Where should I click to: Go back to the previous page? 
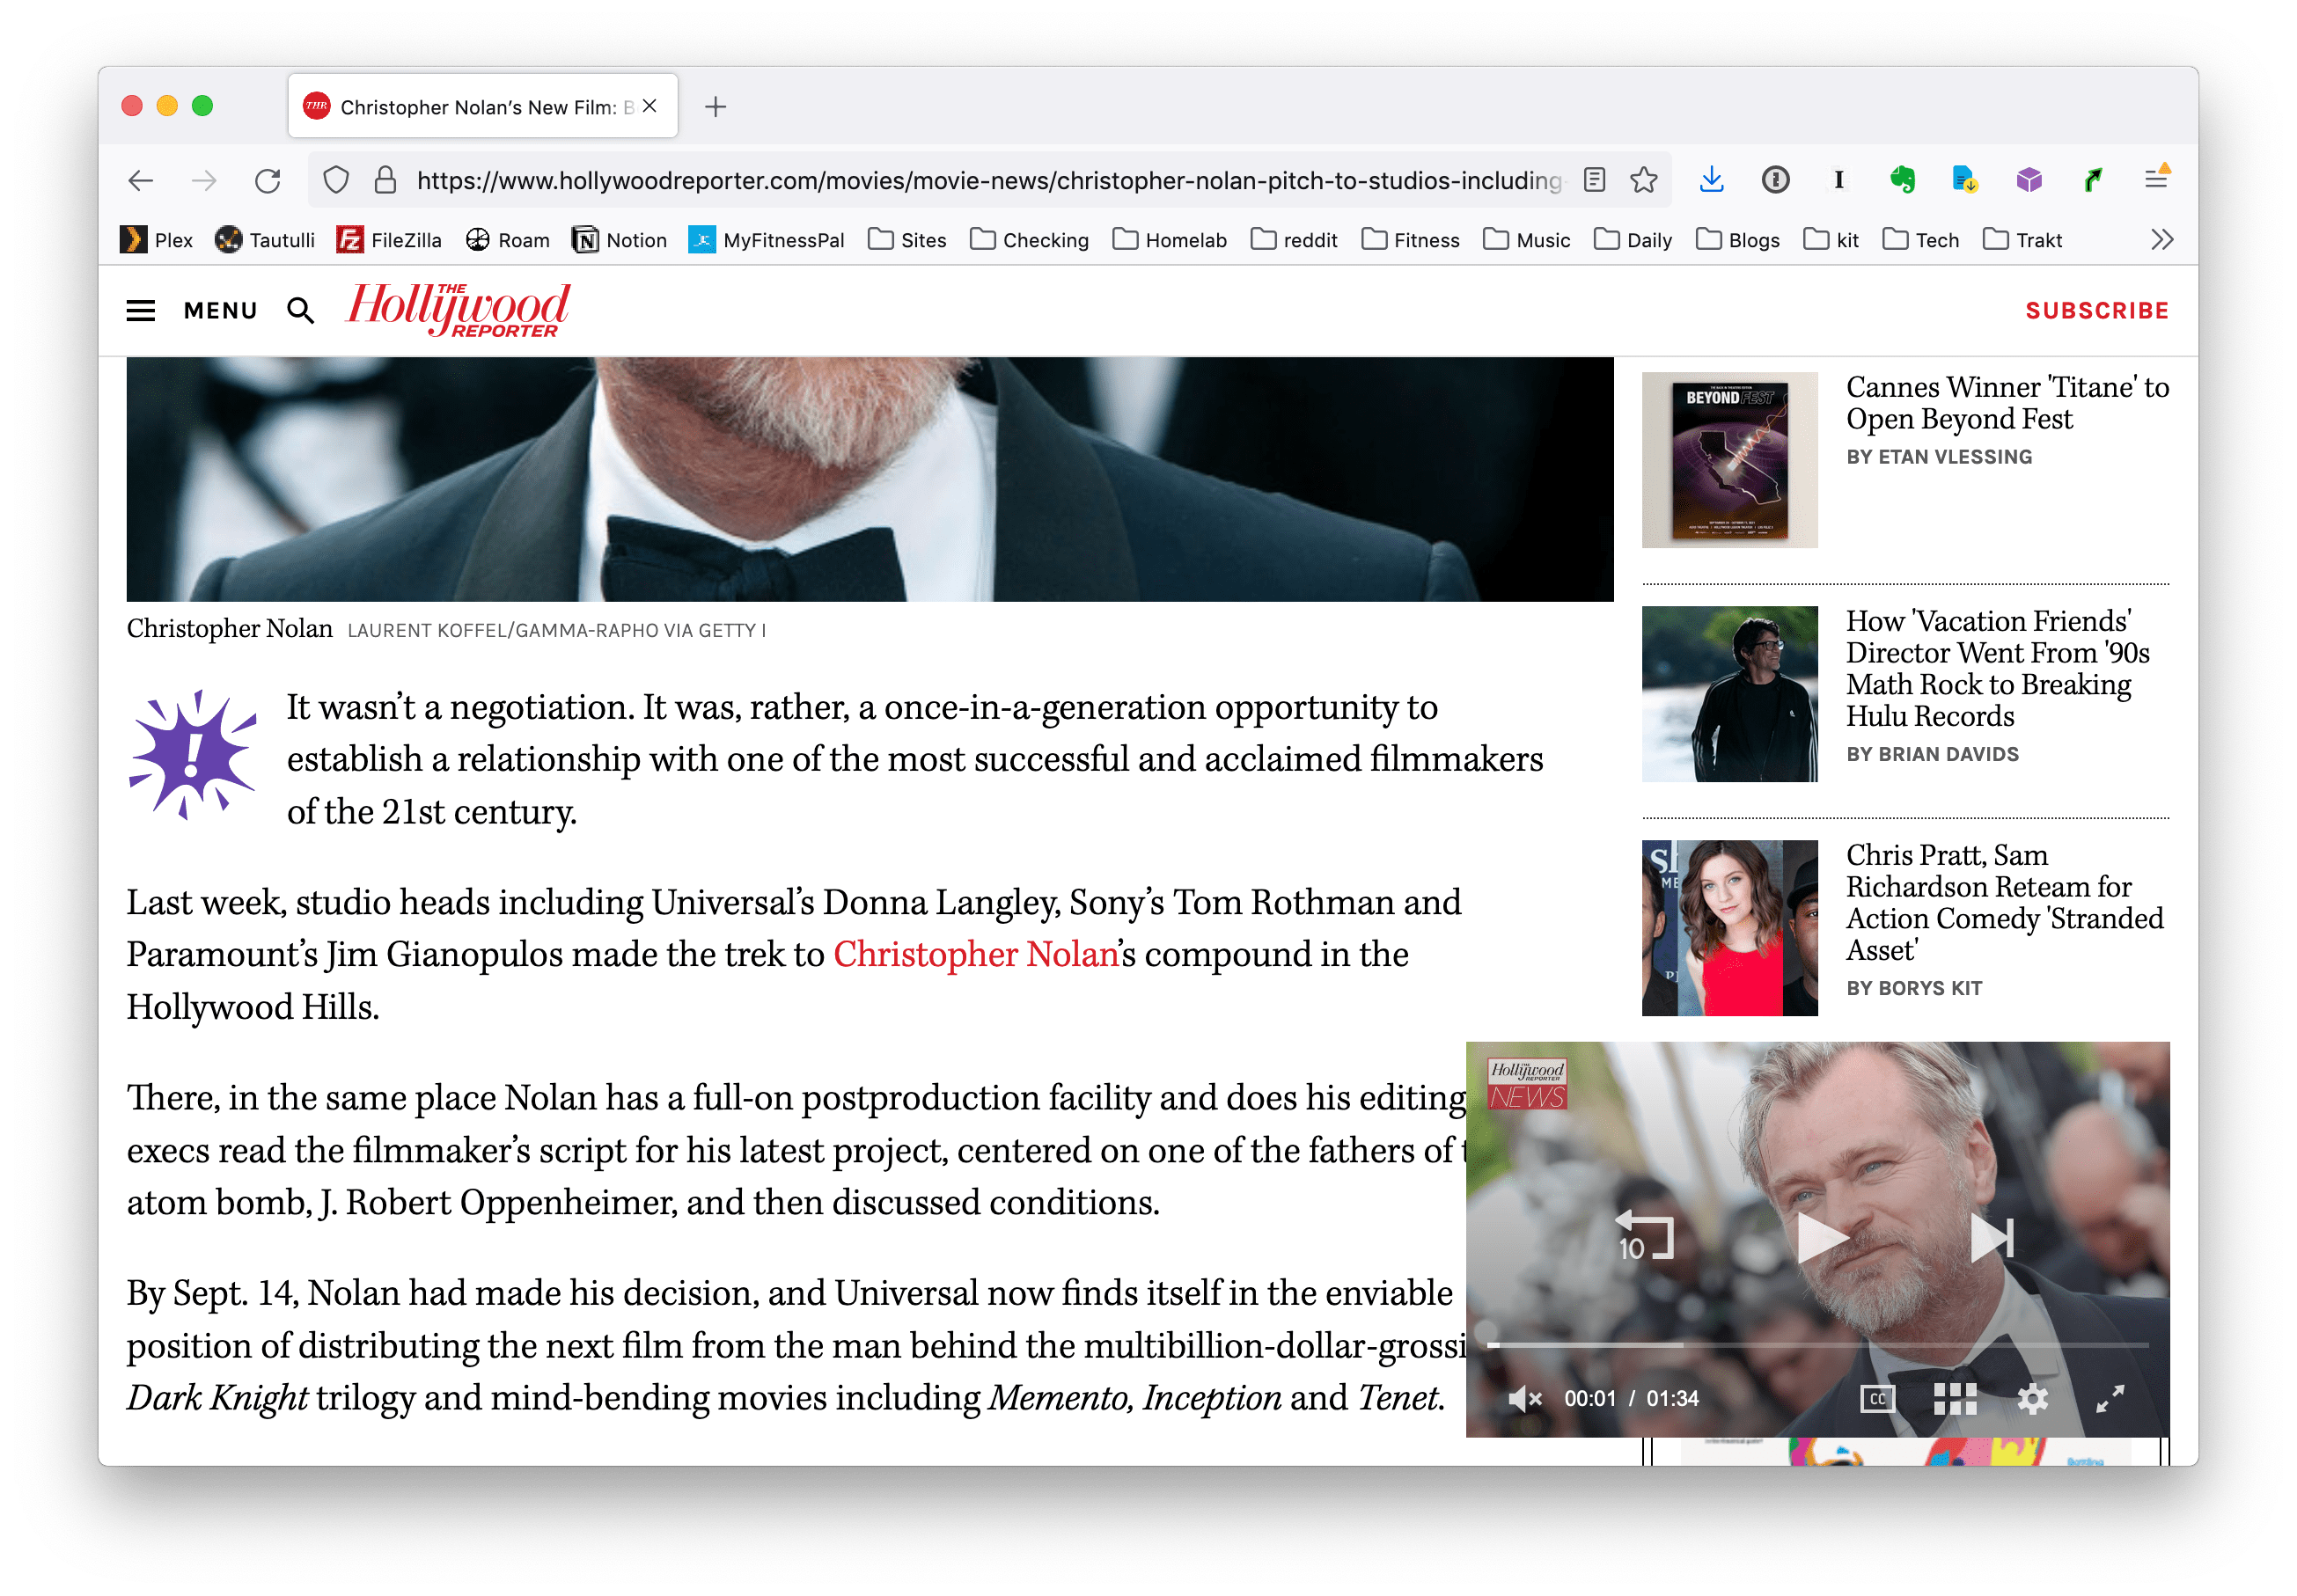141,180
